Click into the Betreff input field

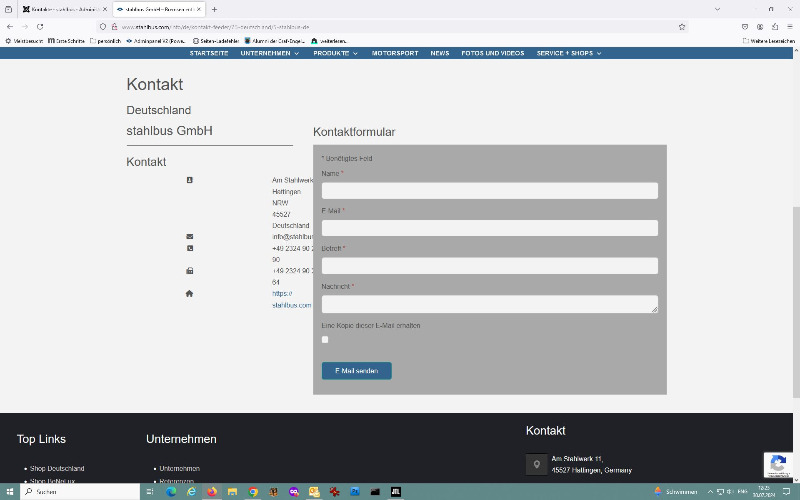490,266
